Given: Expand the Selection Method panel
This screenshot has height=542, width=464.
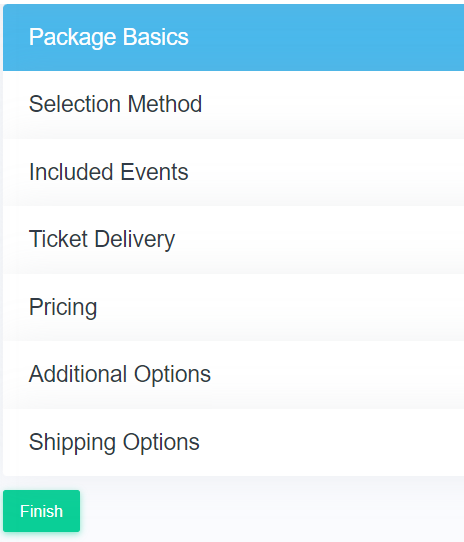Looking at the screenshot, I should point(233,105).
